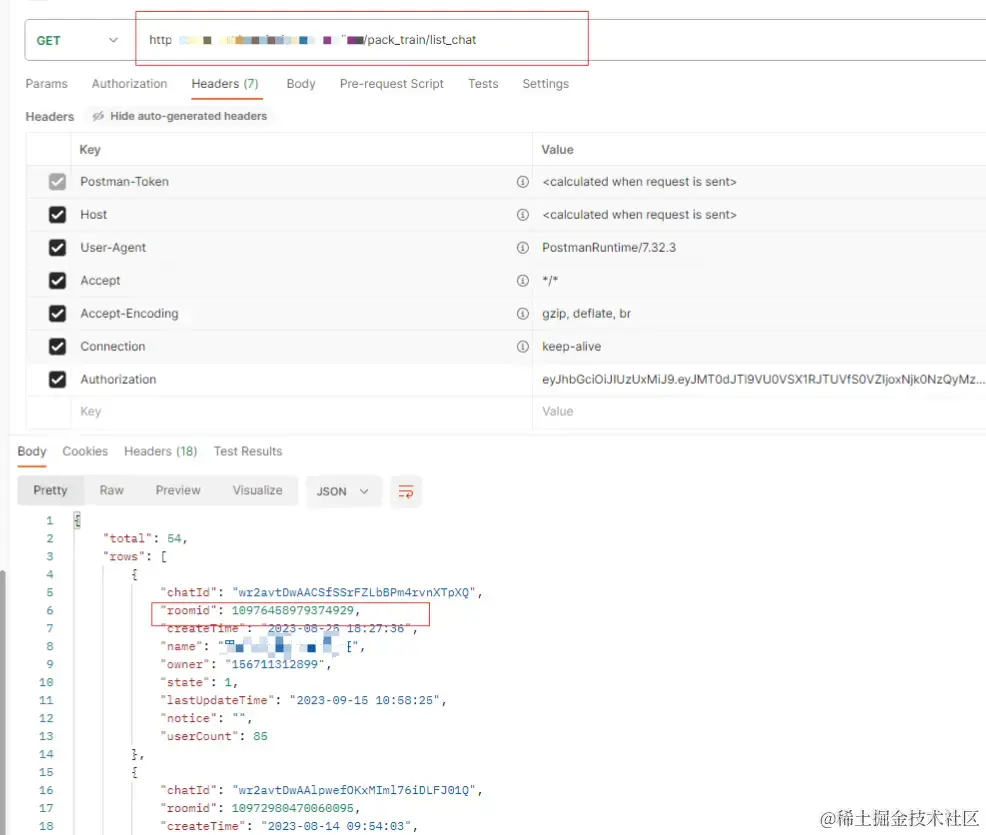This screenshot has height=835, width=986.
Task: Click the PostmanRuntime/7.32.3 value
Action: coord(609,248)
